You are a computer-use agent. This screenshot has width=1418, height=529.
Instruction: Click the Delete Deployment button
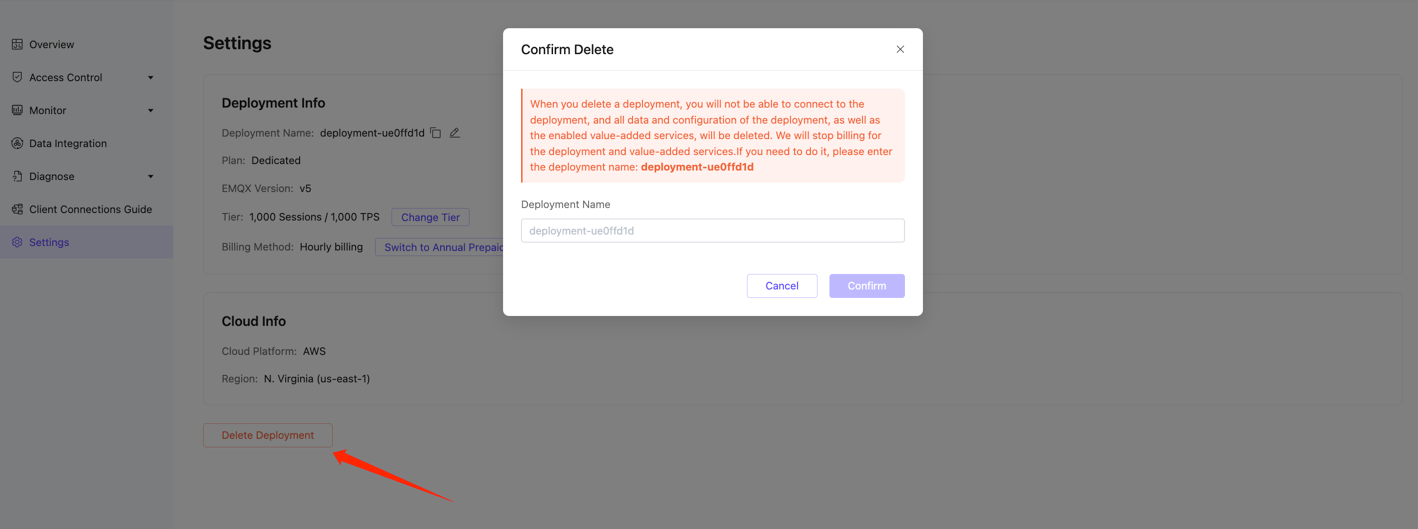pyautogui.click(x=268, y=435)
